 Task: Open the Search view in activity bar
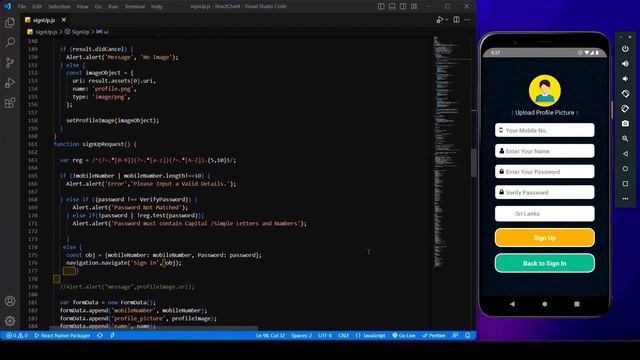[x=10, y=42]
